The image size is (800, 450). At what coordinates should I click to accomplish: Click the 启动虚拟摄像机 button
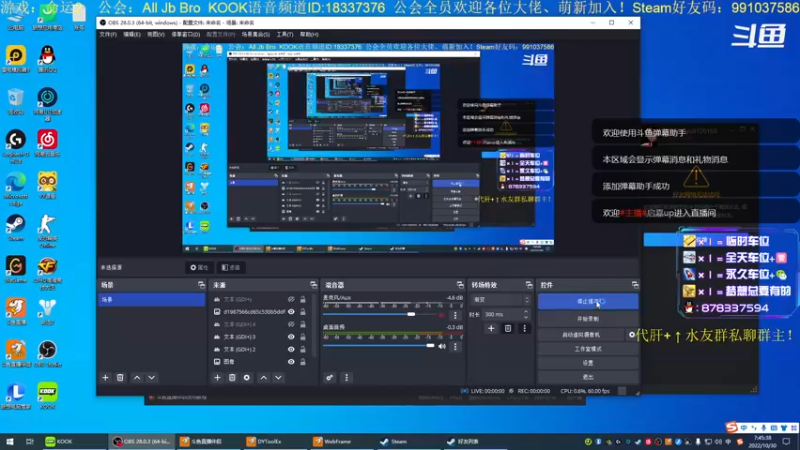pos(581,335)
